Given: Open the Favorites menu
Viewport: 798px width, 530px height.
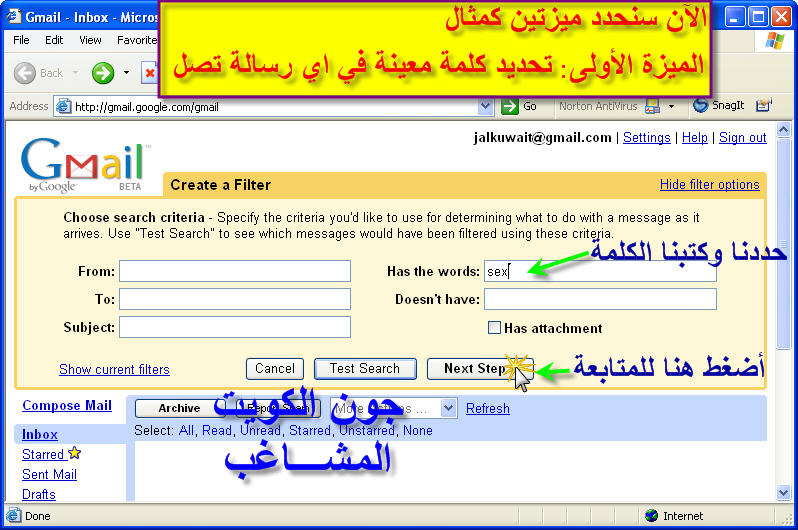Looking at the screenshot, I should (x=137, y=40).
